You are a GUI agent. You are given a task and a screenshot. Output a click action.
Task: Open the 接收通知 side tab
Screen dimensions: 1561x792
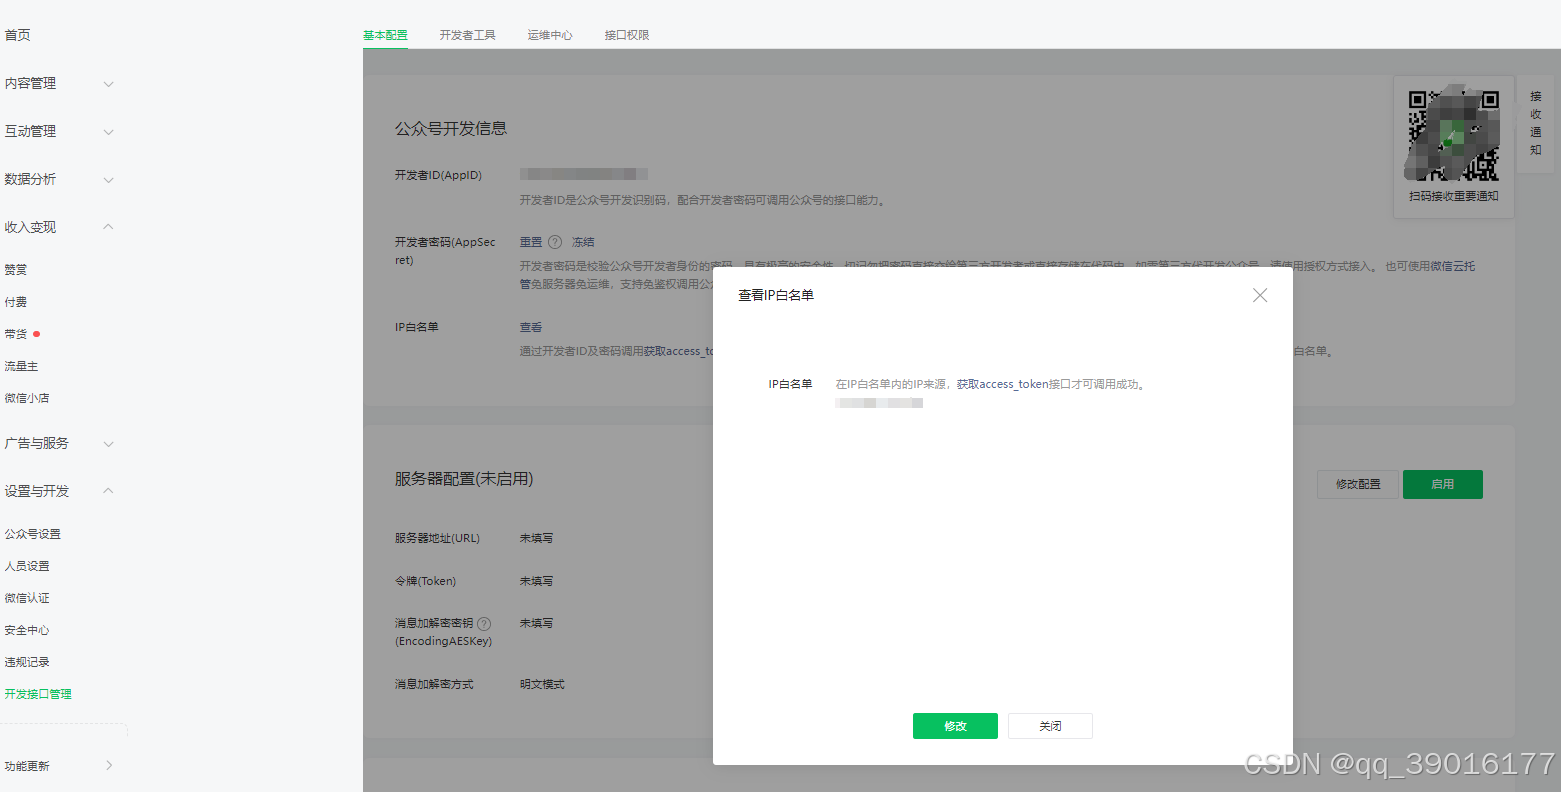click(x=1536, y=123)
